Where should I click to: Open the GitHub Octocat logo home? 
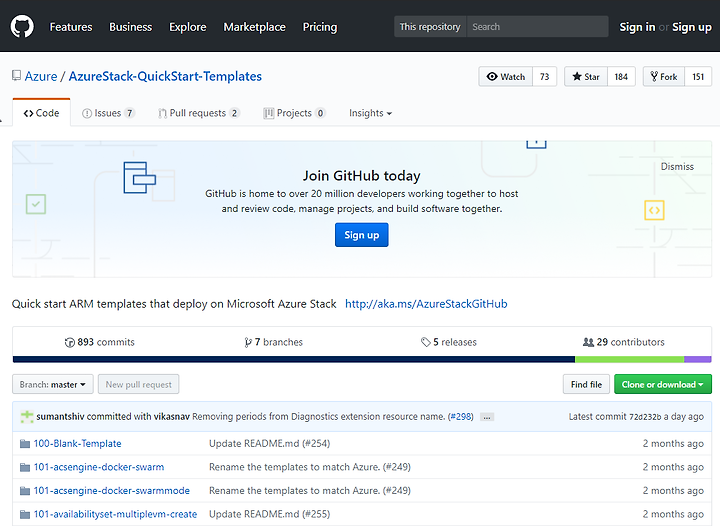click(x=22, y=27)
